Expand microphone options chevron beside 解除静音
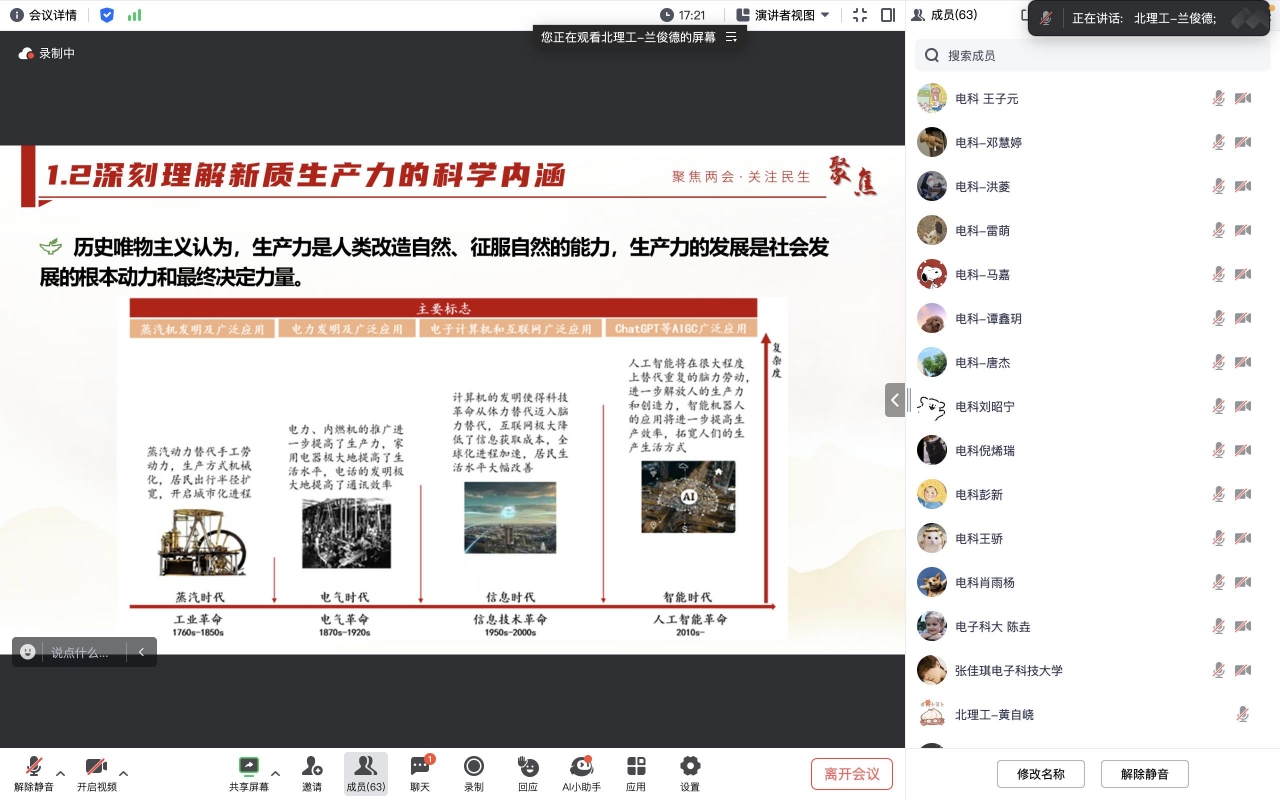Image resolution: width=1280 pixels, height=800 pixels. pyautogui.click(x=60, y=773)
